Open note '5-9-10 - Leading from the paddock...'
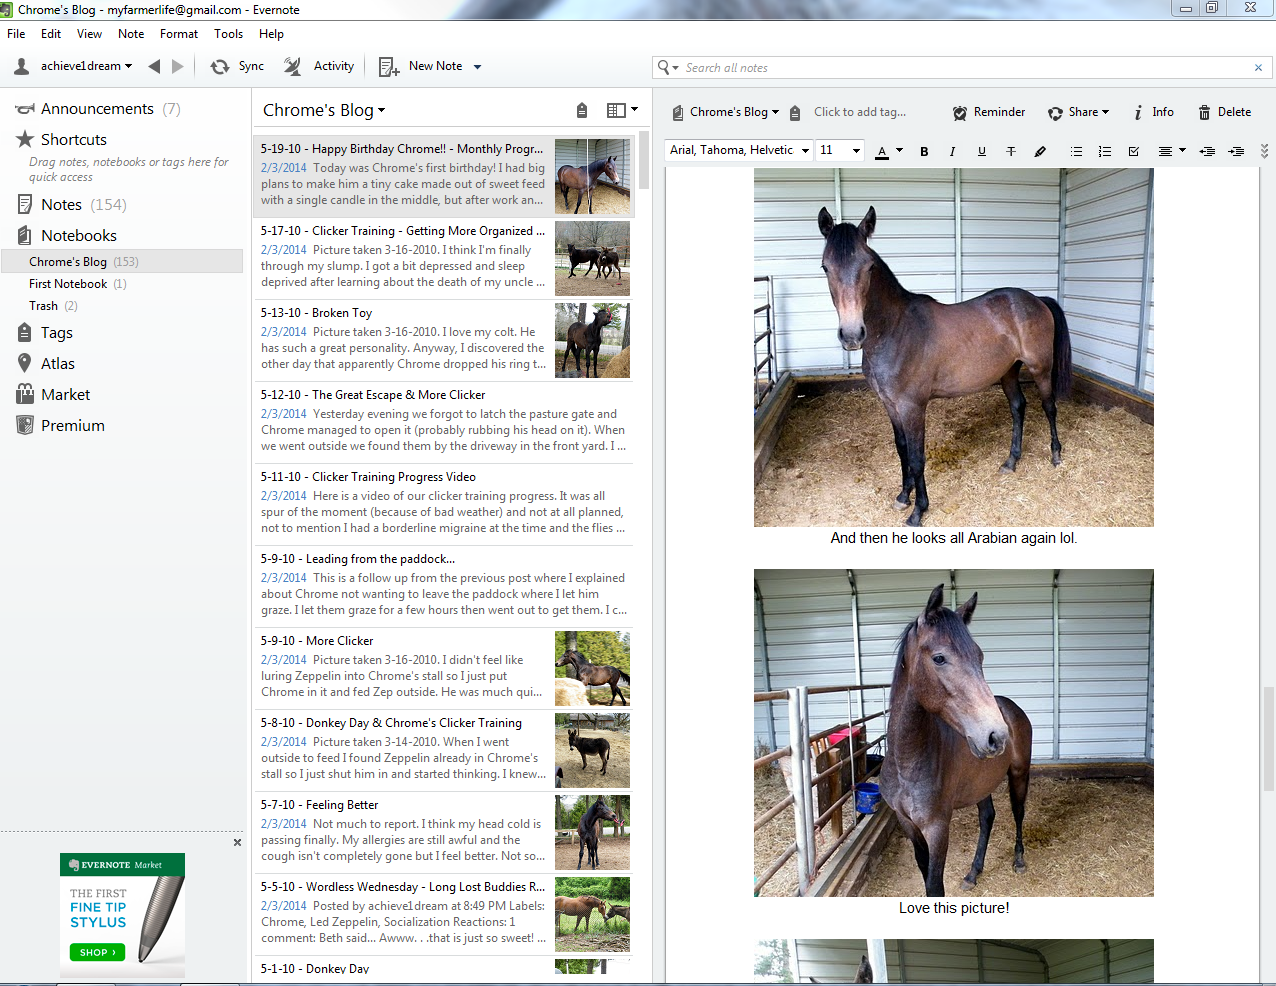The height and width of the screenshot is (986, 1276). coord(443,586)
